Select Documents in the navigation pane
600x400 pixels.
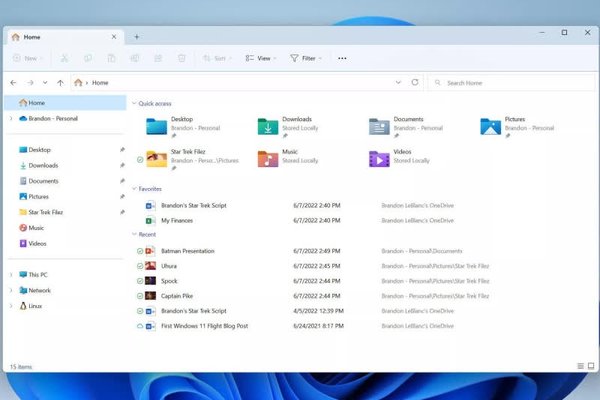click(65, 181)
